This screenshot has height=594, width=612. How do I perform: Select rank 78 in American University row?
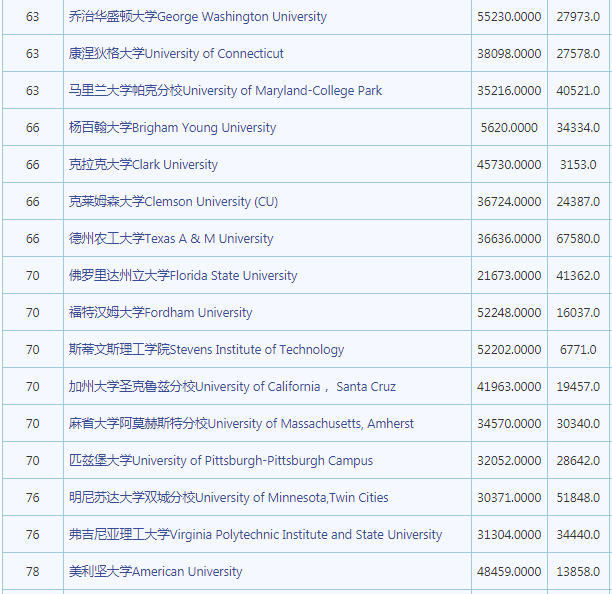(x=33, y=572)
